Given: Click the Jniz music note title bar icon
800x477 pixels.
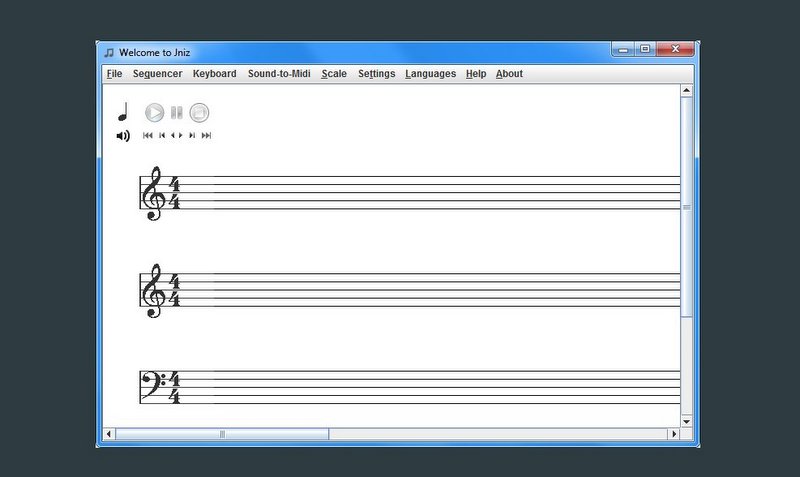Looking at the screenshot, I should tap(109, 53).
